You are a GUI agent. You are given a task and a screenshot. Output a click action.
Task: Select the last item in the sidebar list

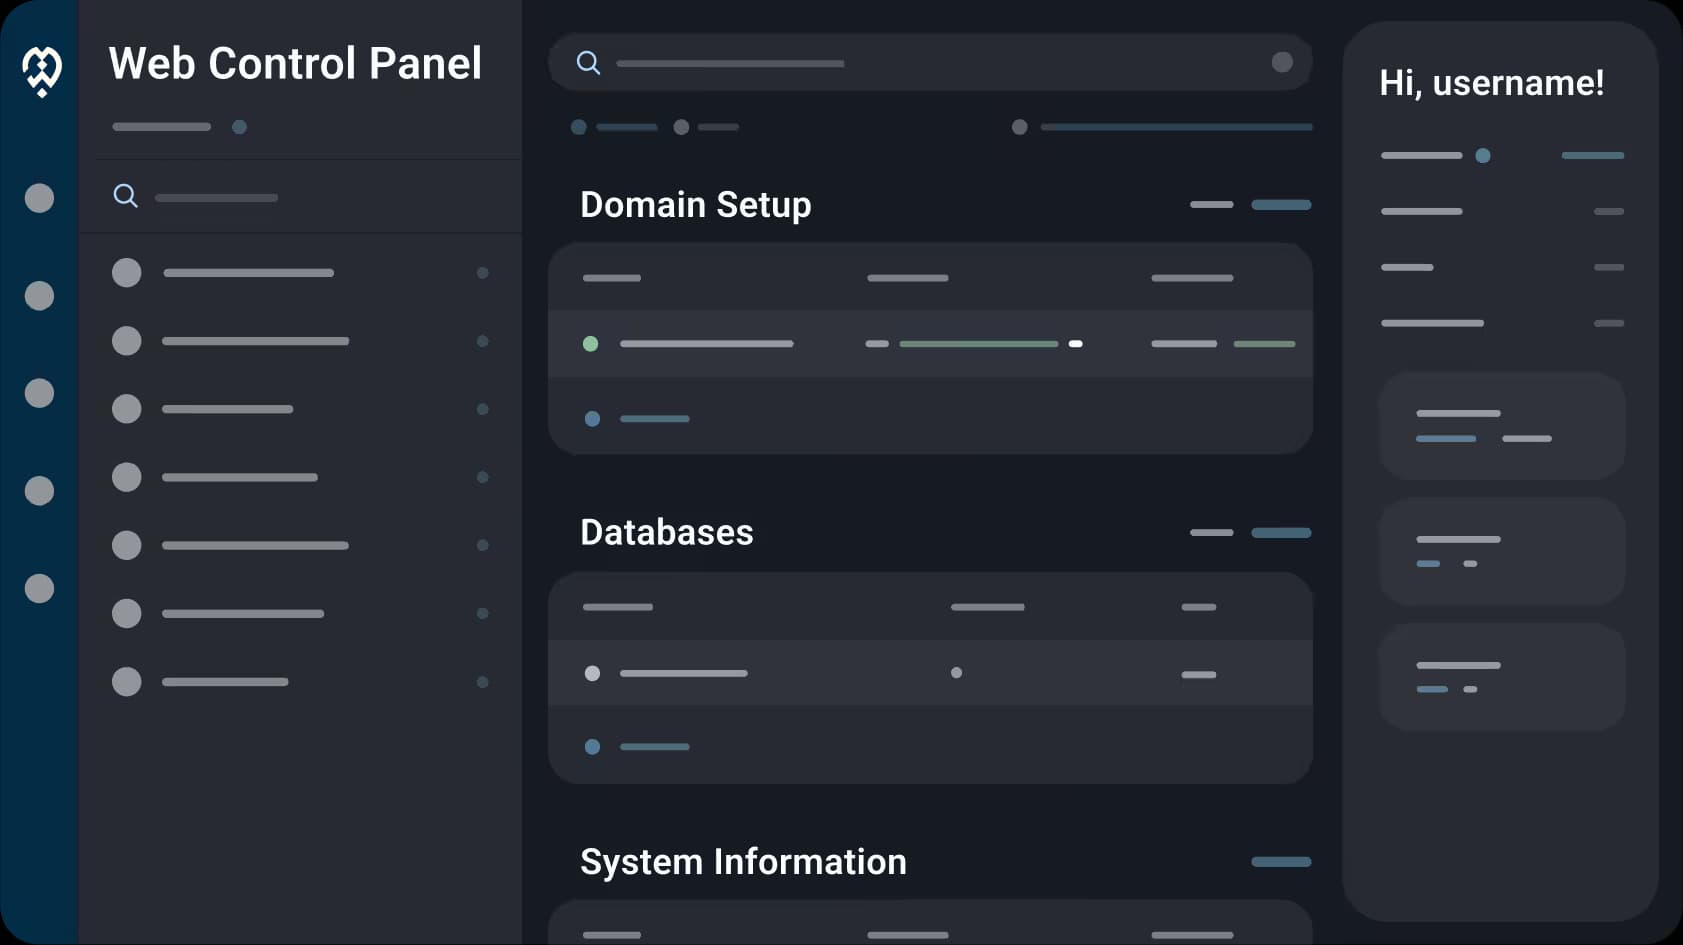click(x=225, y=682)
